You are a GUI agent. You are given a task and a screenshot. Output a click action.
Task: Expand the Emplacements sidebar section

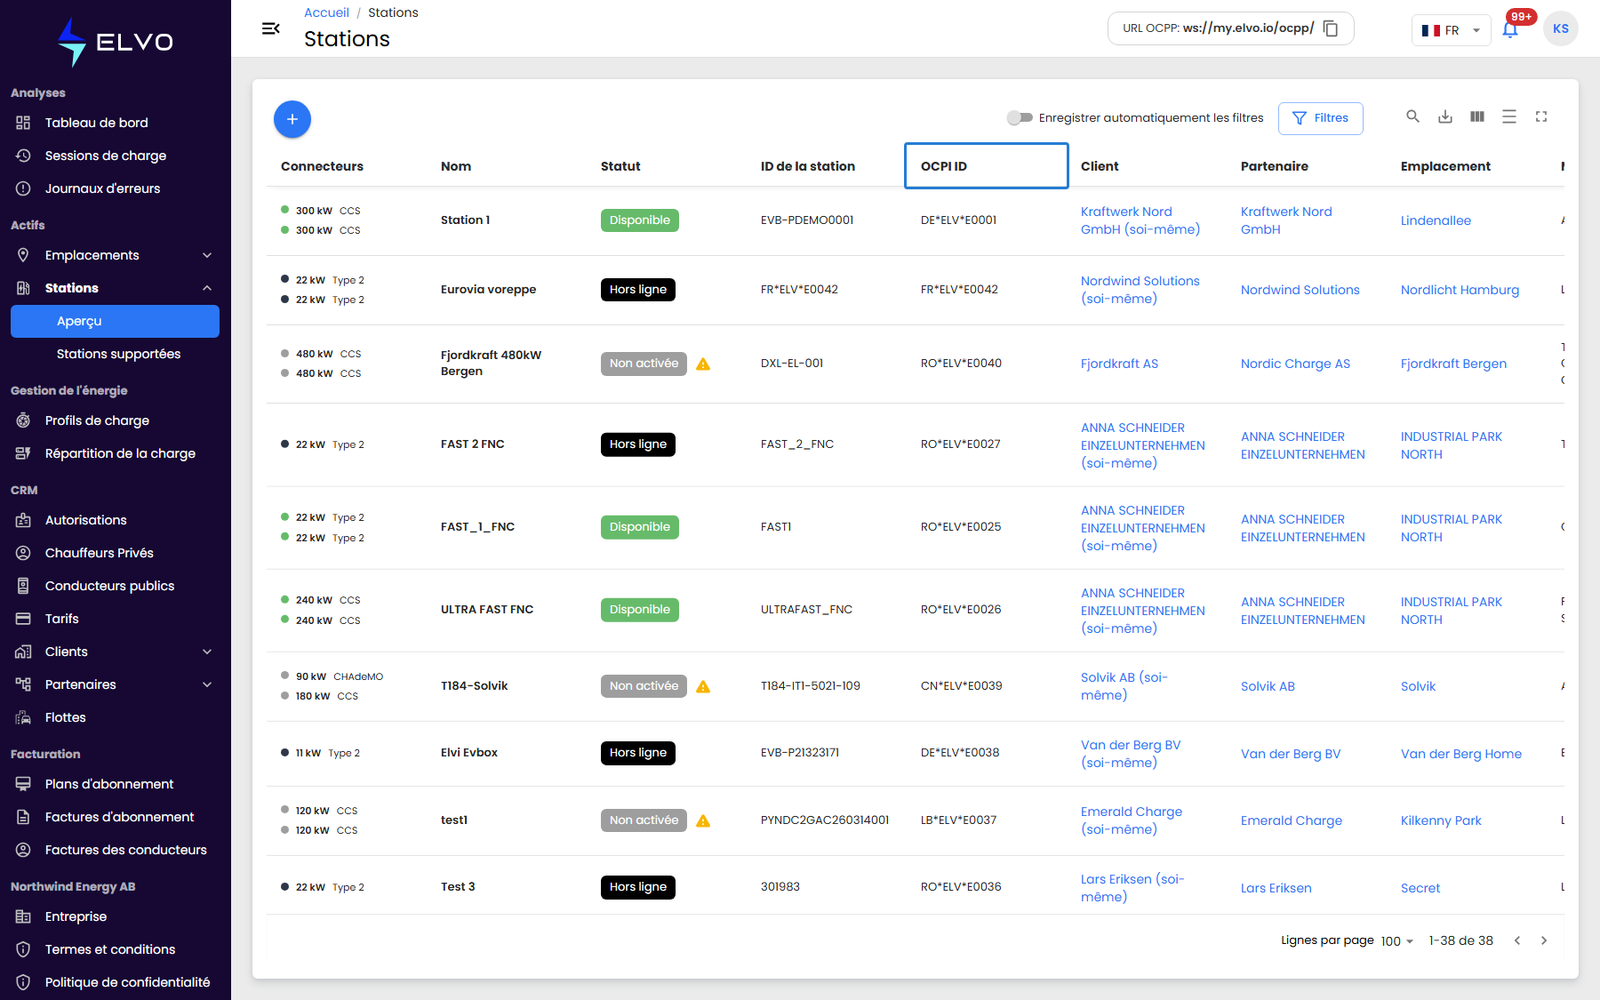(115, 255)
